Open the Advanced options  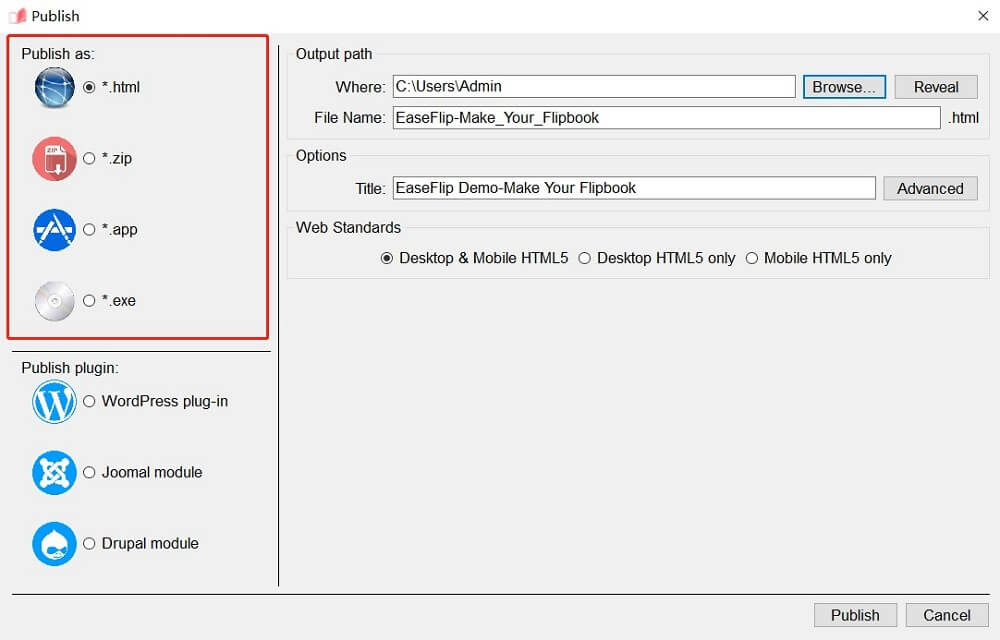coord(930,188)
